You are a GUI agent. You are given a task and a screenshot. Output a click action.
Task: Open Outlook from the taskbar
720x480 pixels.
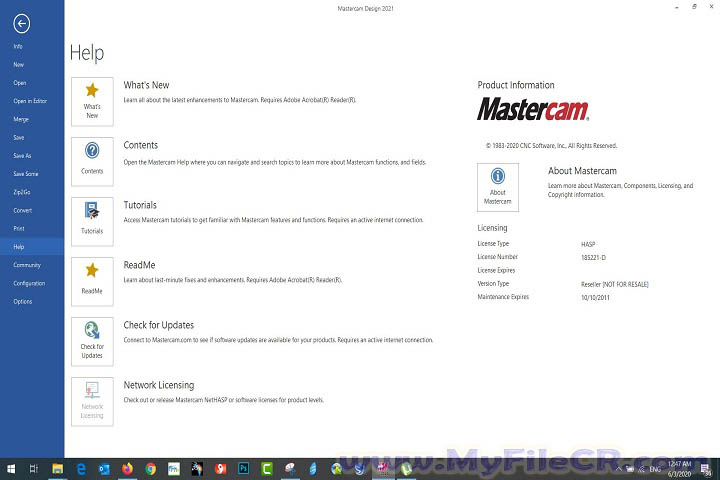(x=104, y=469)
